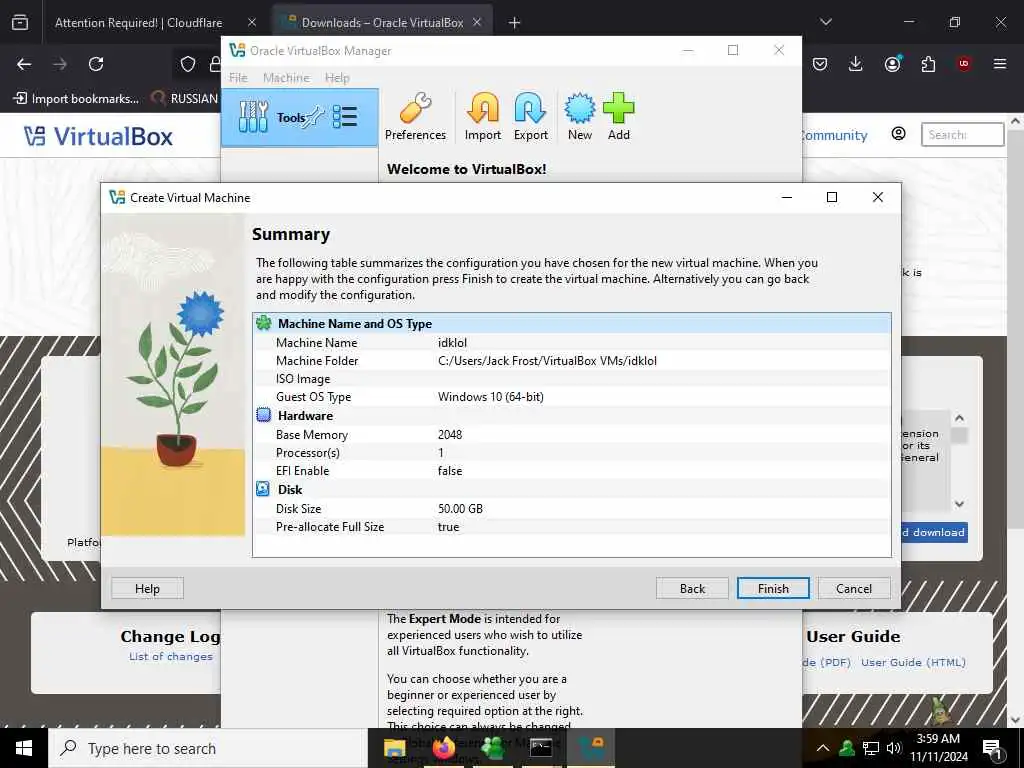Open the RUSSIAN bookmark
This screenshot has width=1024, height=768.
pos(185,99)
